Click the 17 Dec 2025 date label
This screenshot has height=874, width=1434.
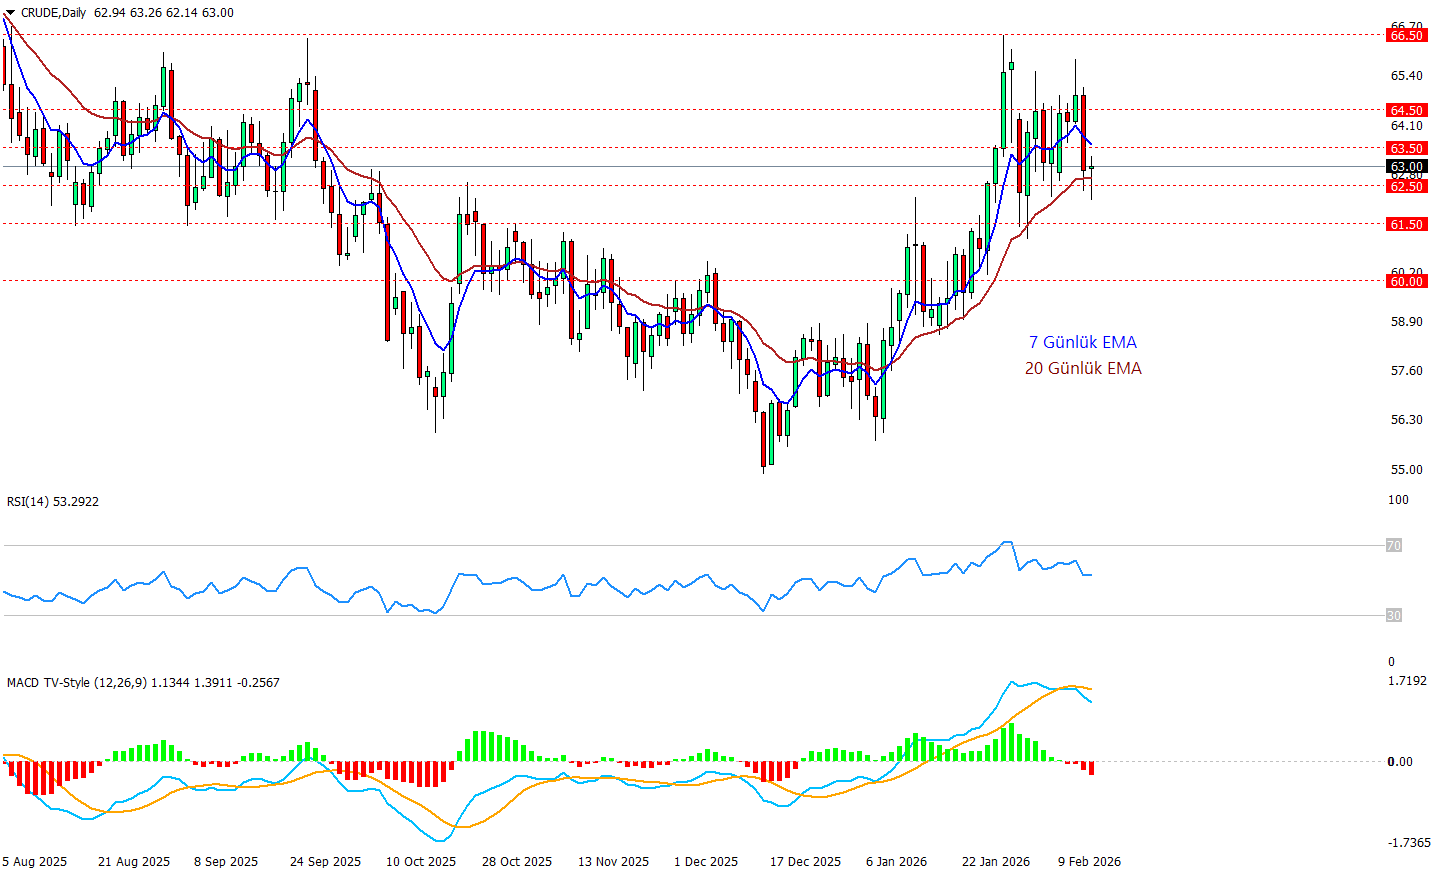click(x=805, y=861)
